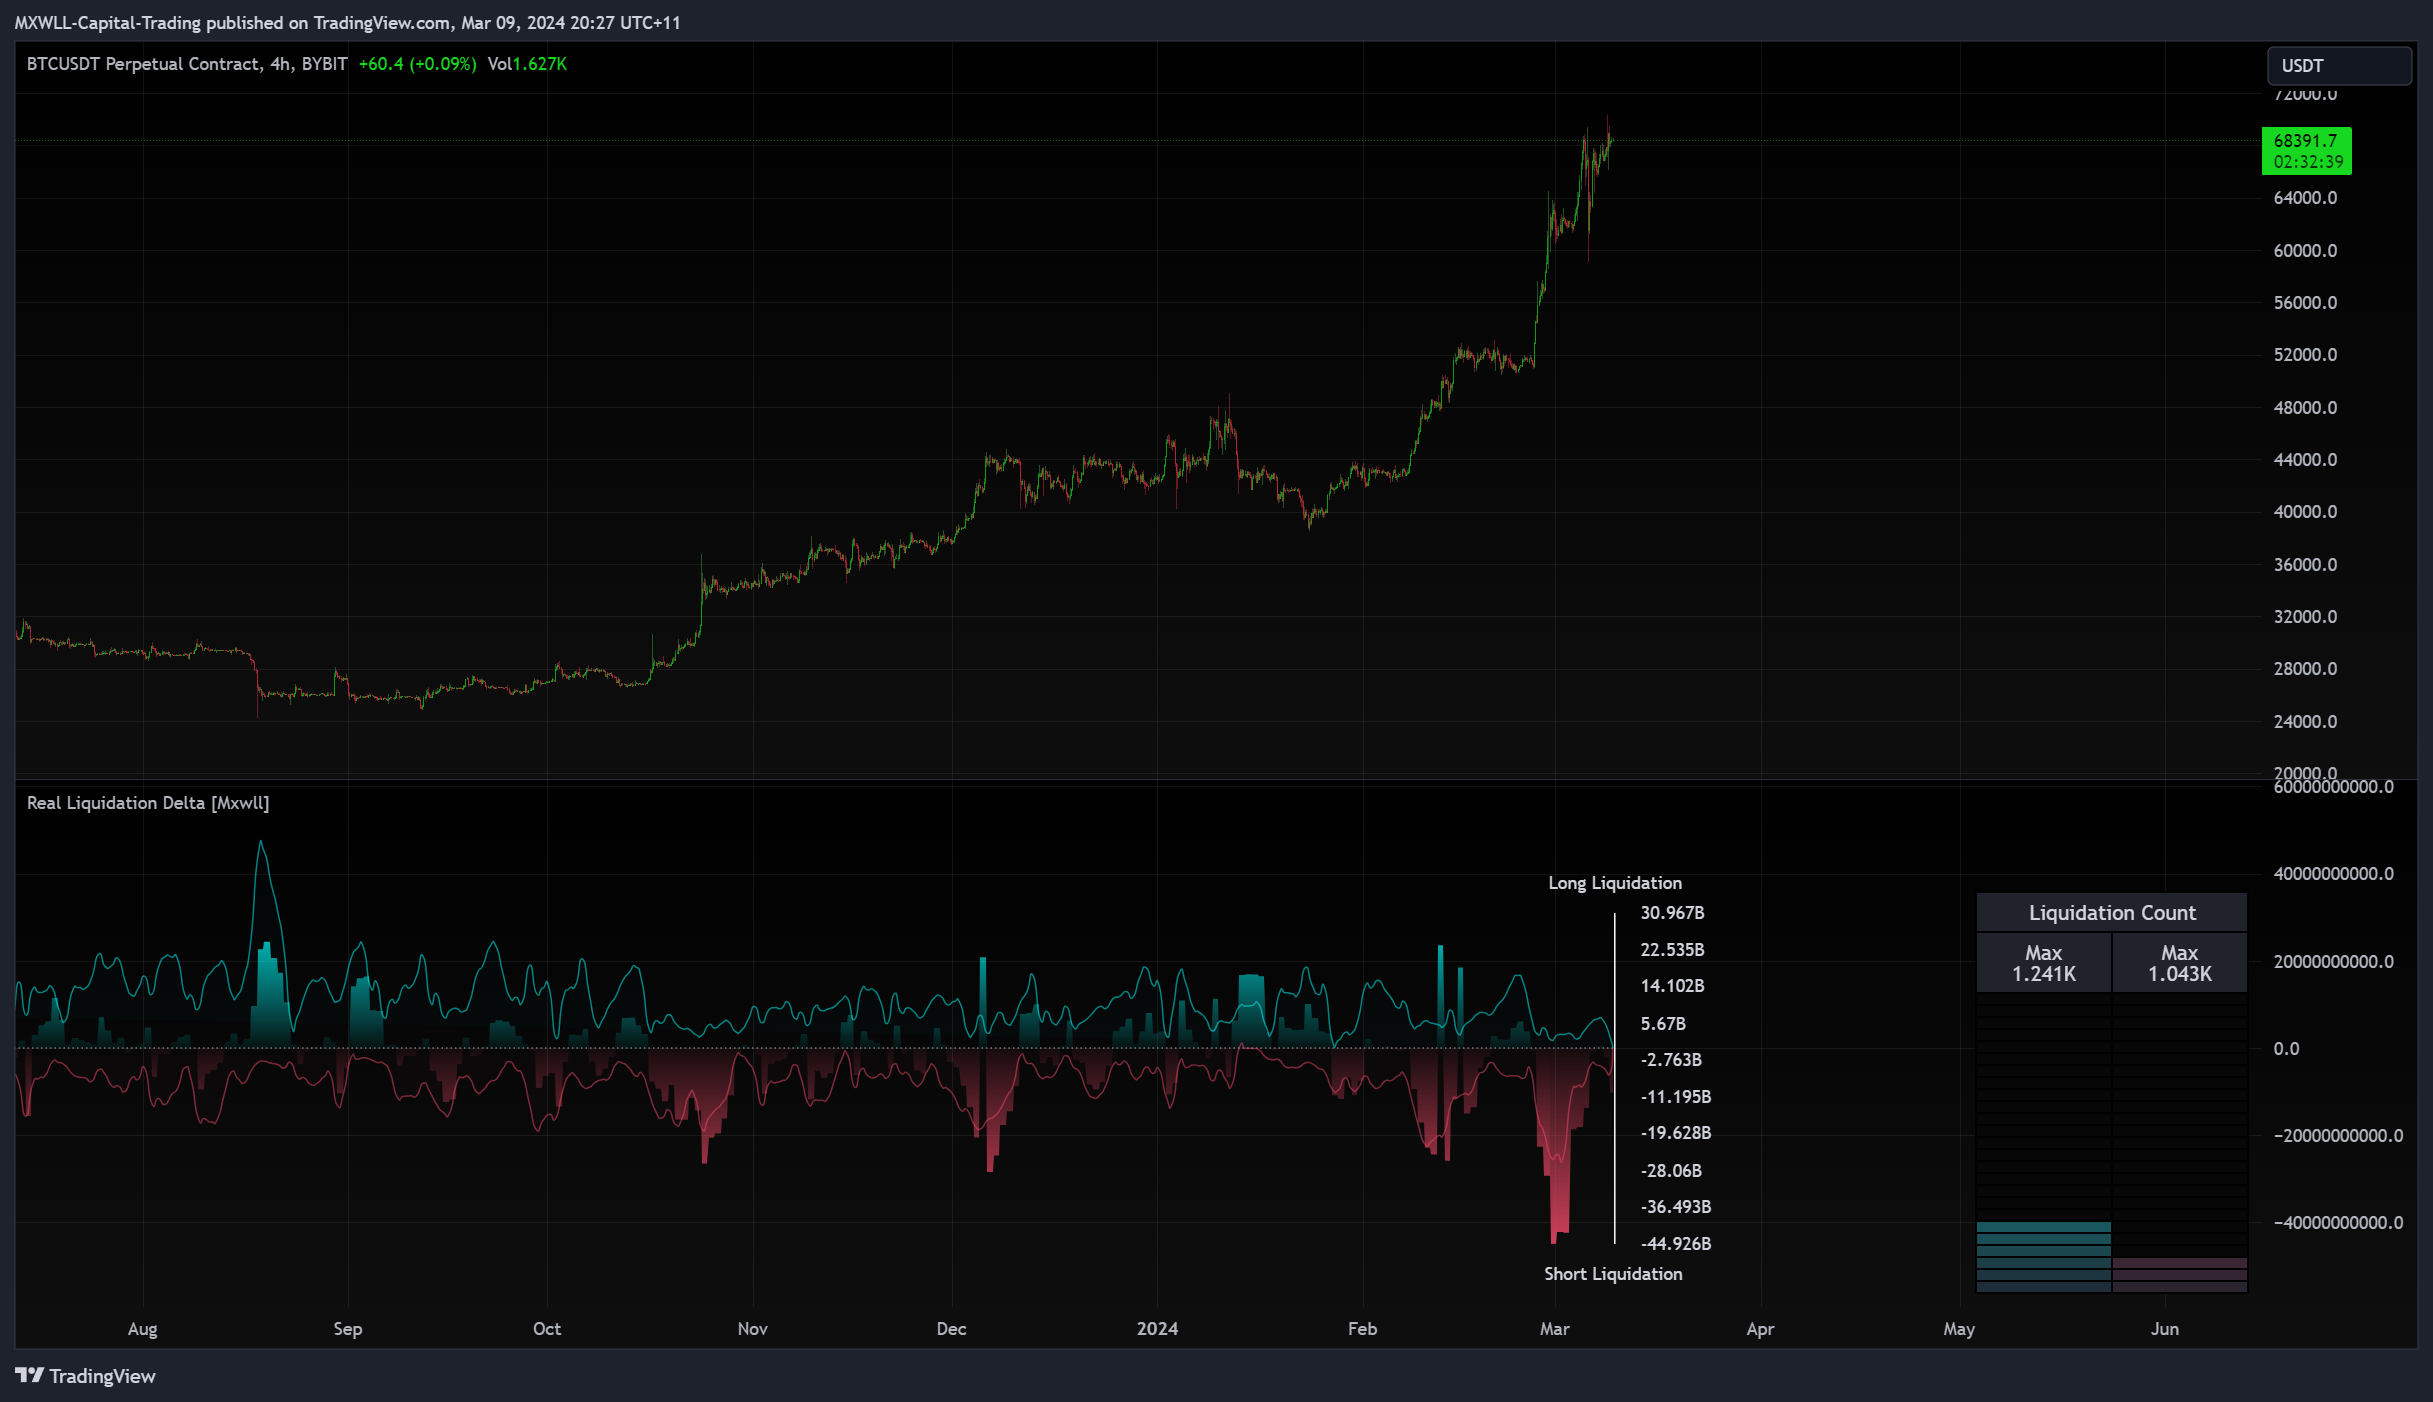Click the Apr label on time axis

tap(1760, 1329)
